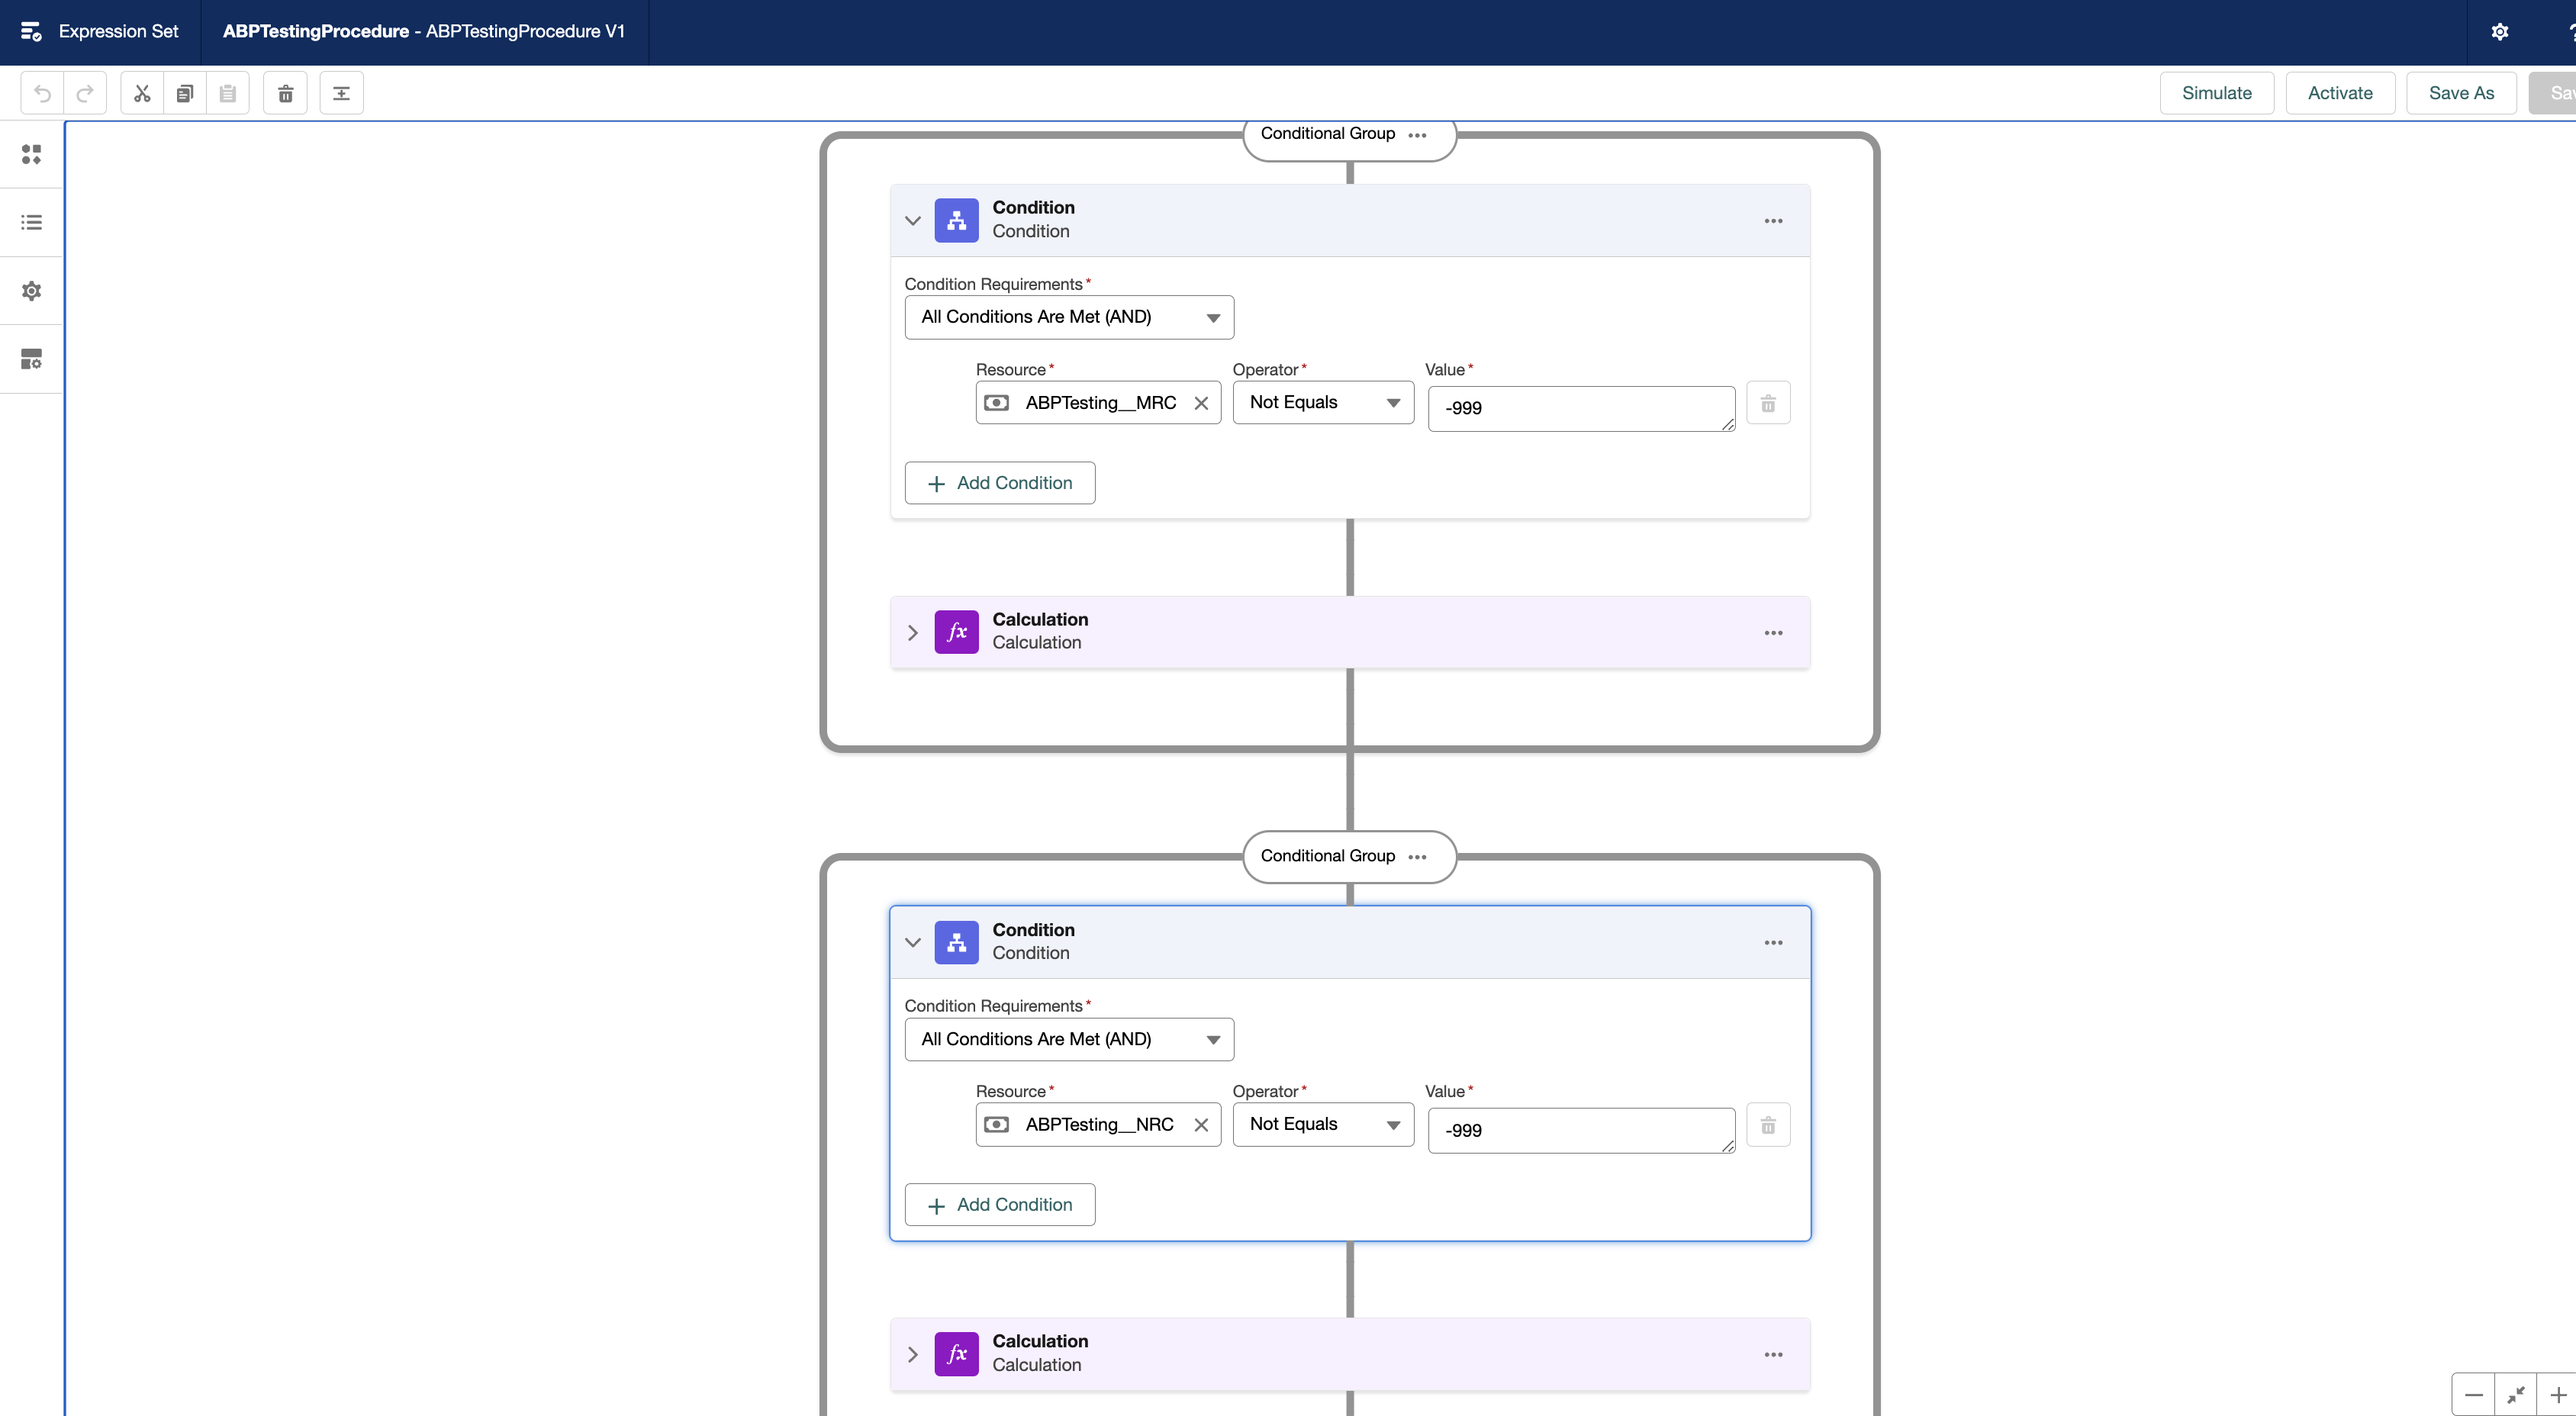
Task: Open the first Condition Requirements dropdown
Action: pos(1069,317)
